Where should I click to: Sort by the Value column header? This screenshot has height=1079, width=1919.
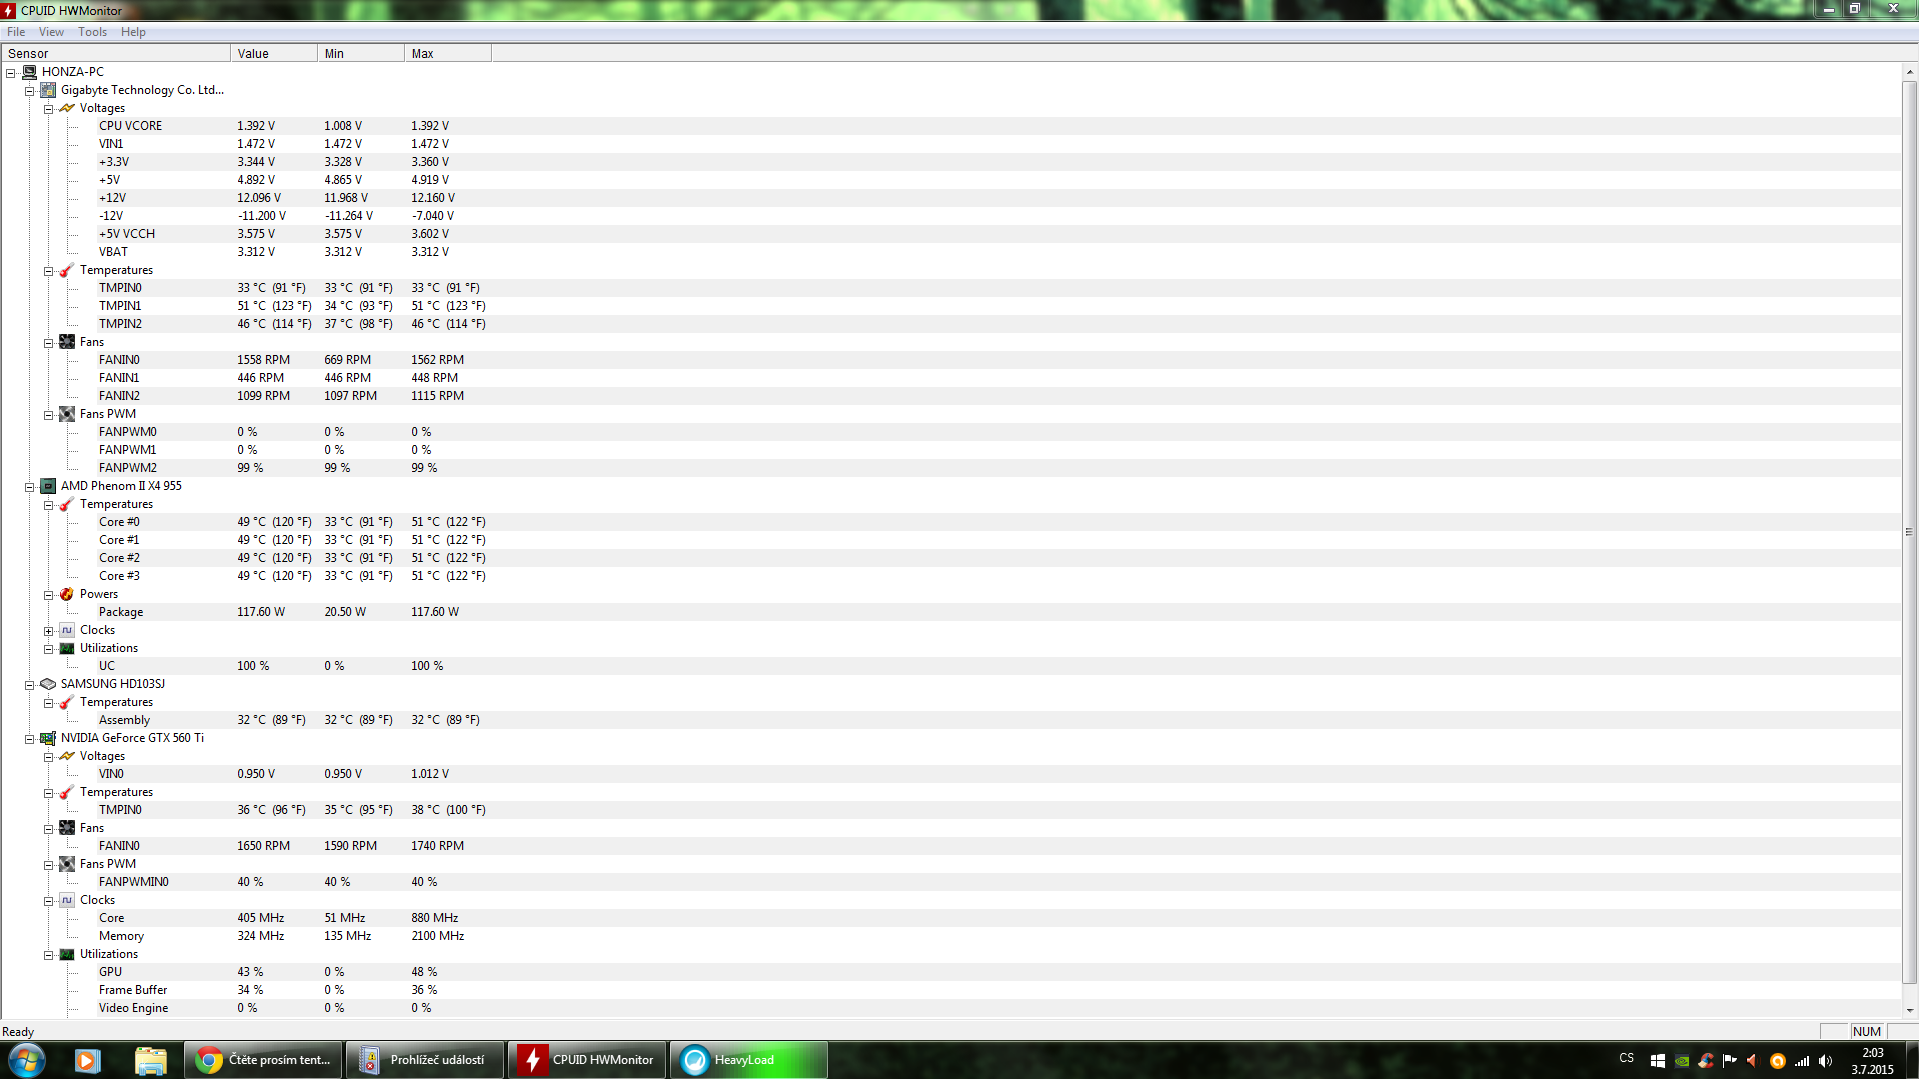point(274,54)
